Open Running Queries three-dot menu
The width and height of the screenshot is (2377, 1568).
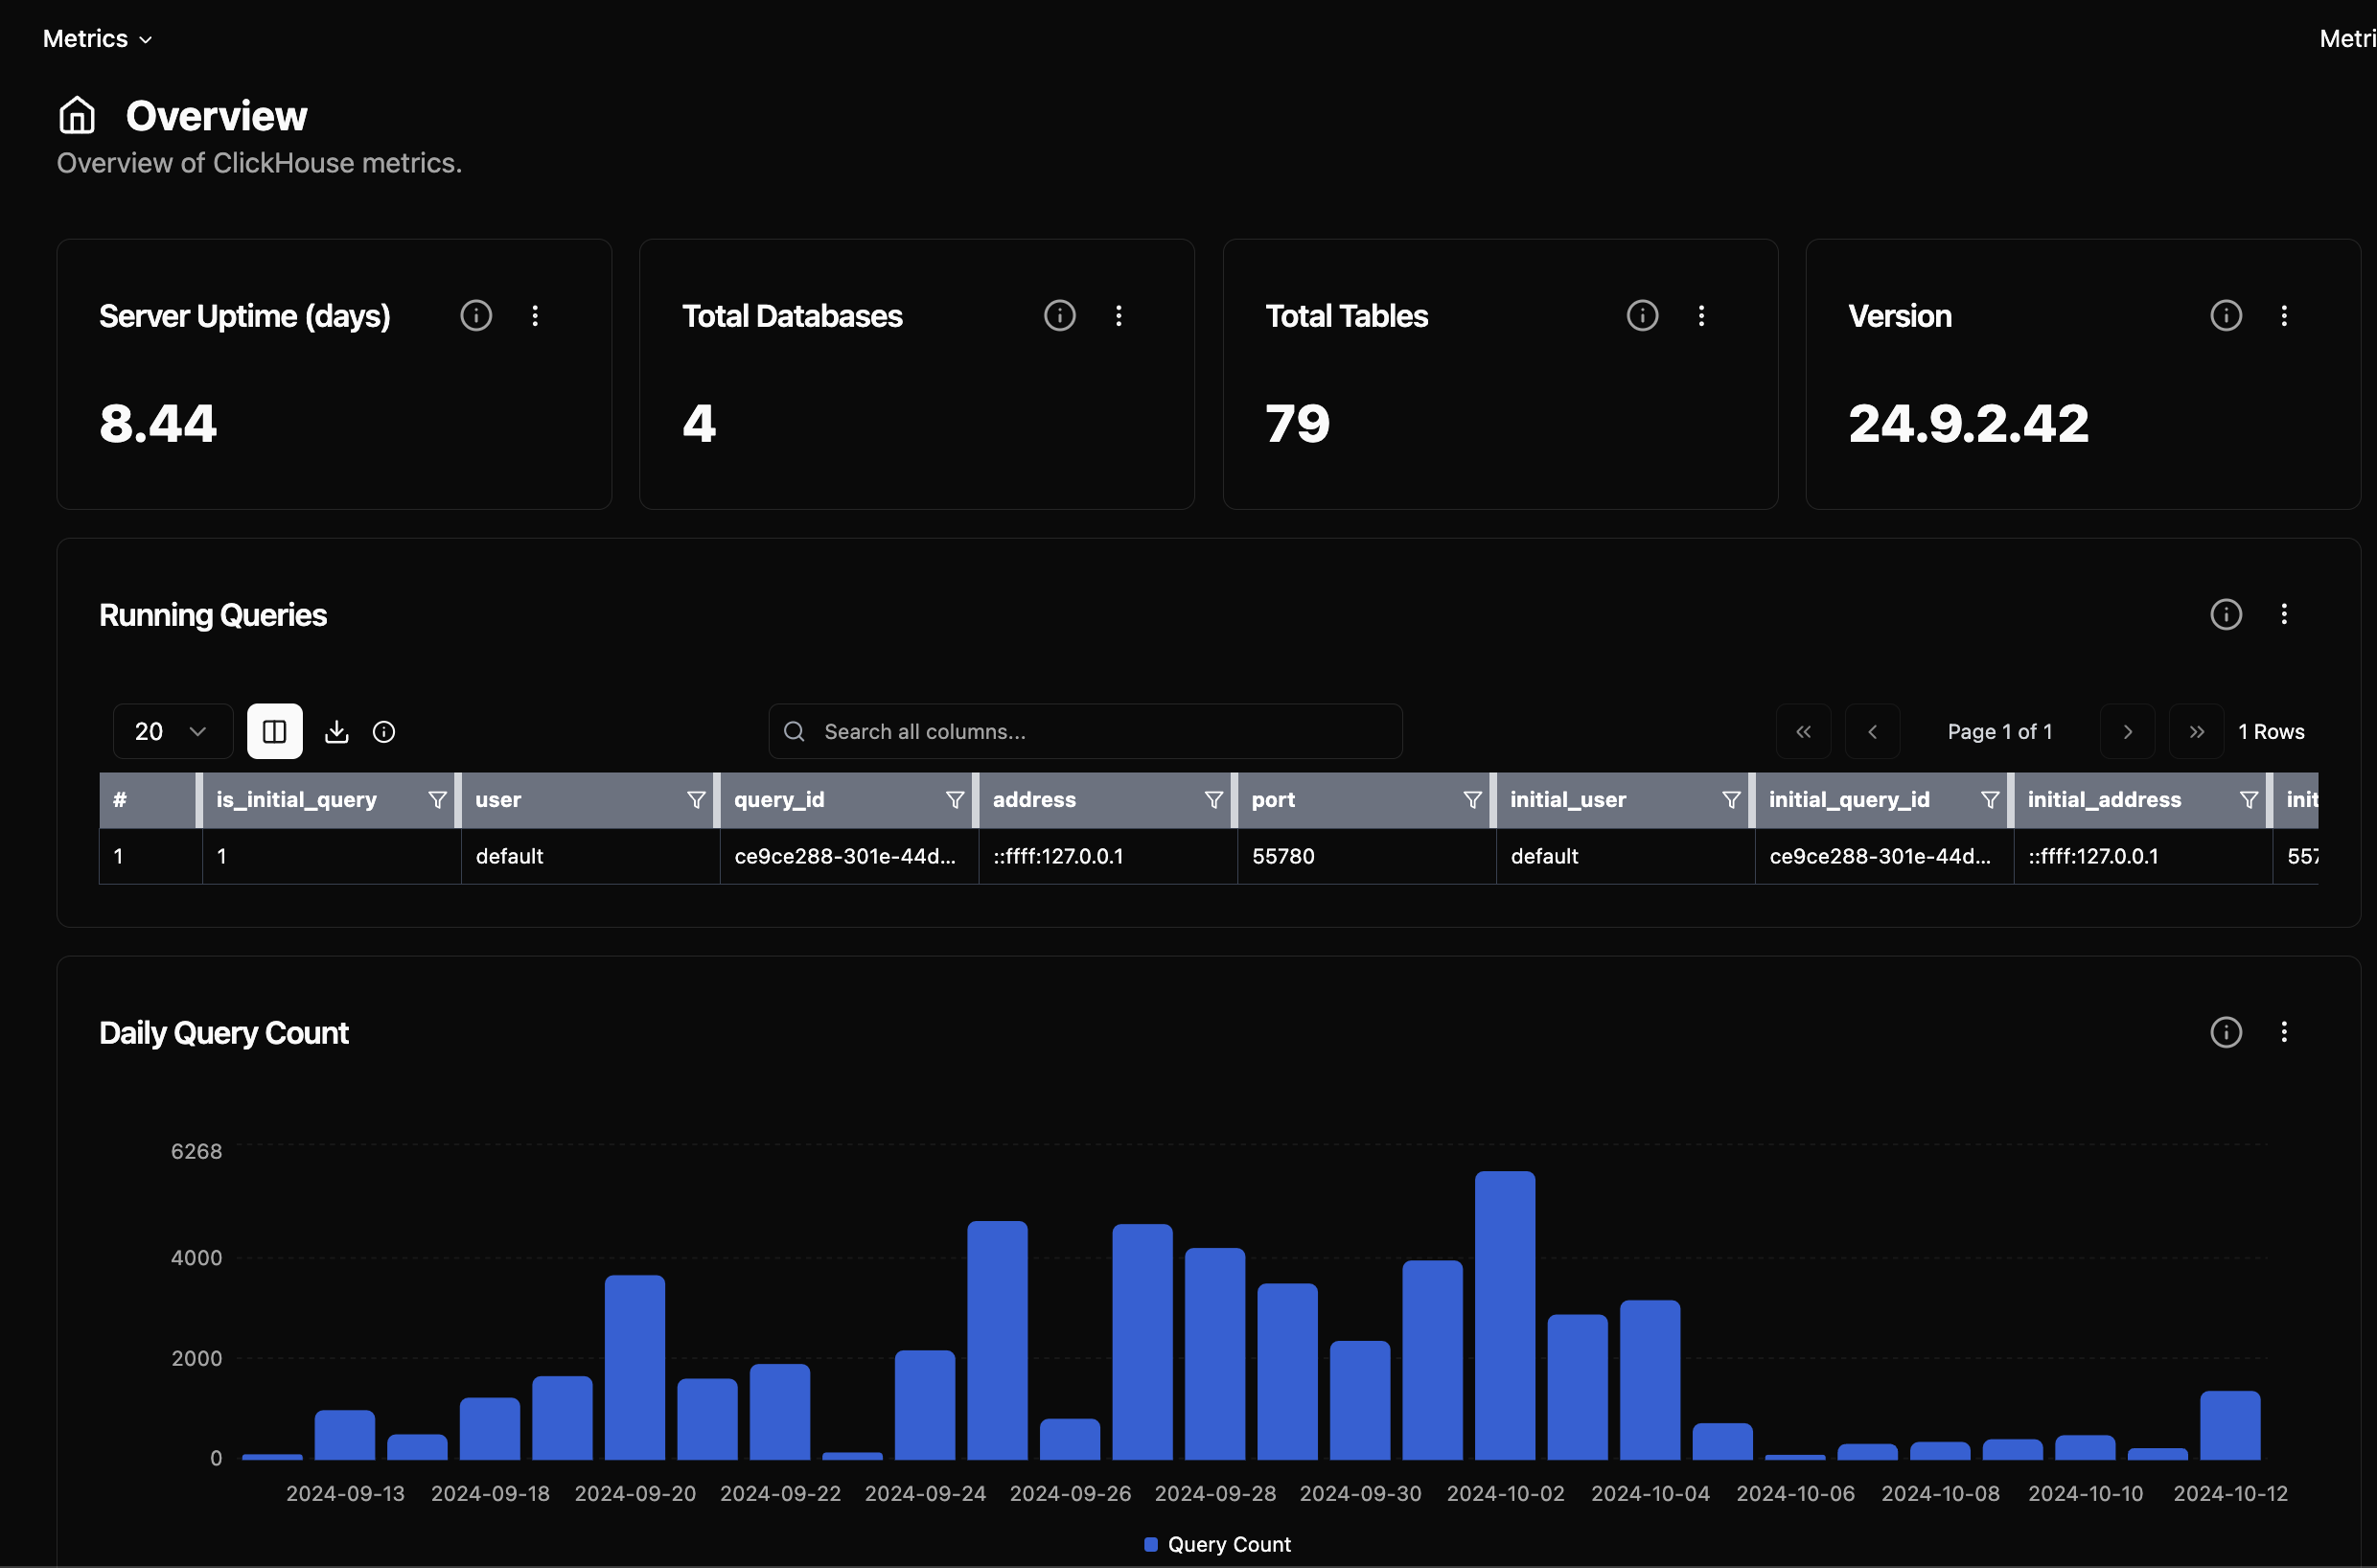[x=2284, y=614]
